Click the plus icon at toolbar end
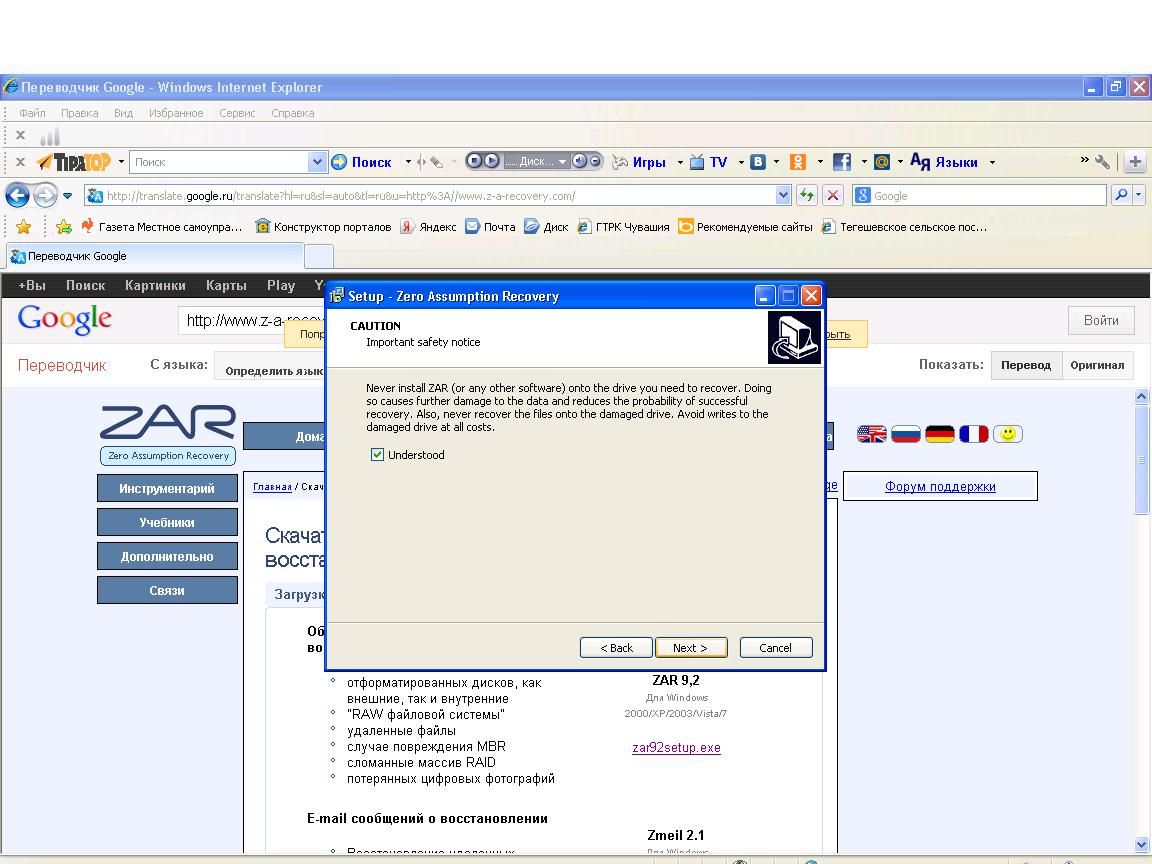The width and height of the screenshot is (1152, 864). (x=1135, y=162)
